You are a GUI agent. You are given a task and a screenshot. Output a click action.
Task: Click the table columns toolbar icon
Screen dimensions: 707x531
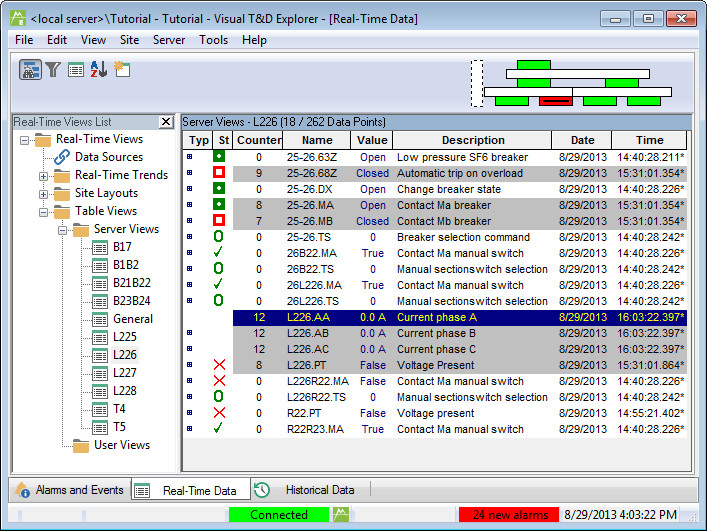(x=76, y=70)
